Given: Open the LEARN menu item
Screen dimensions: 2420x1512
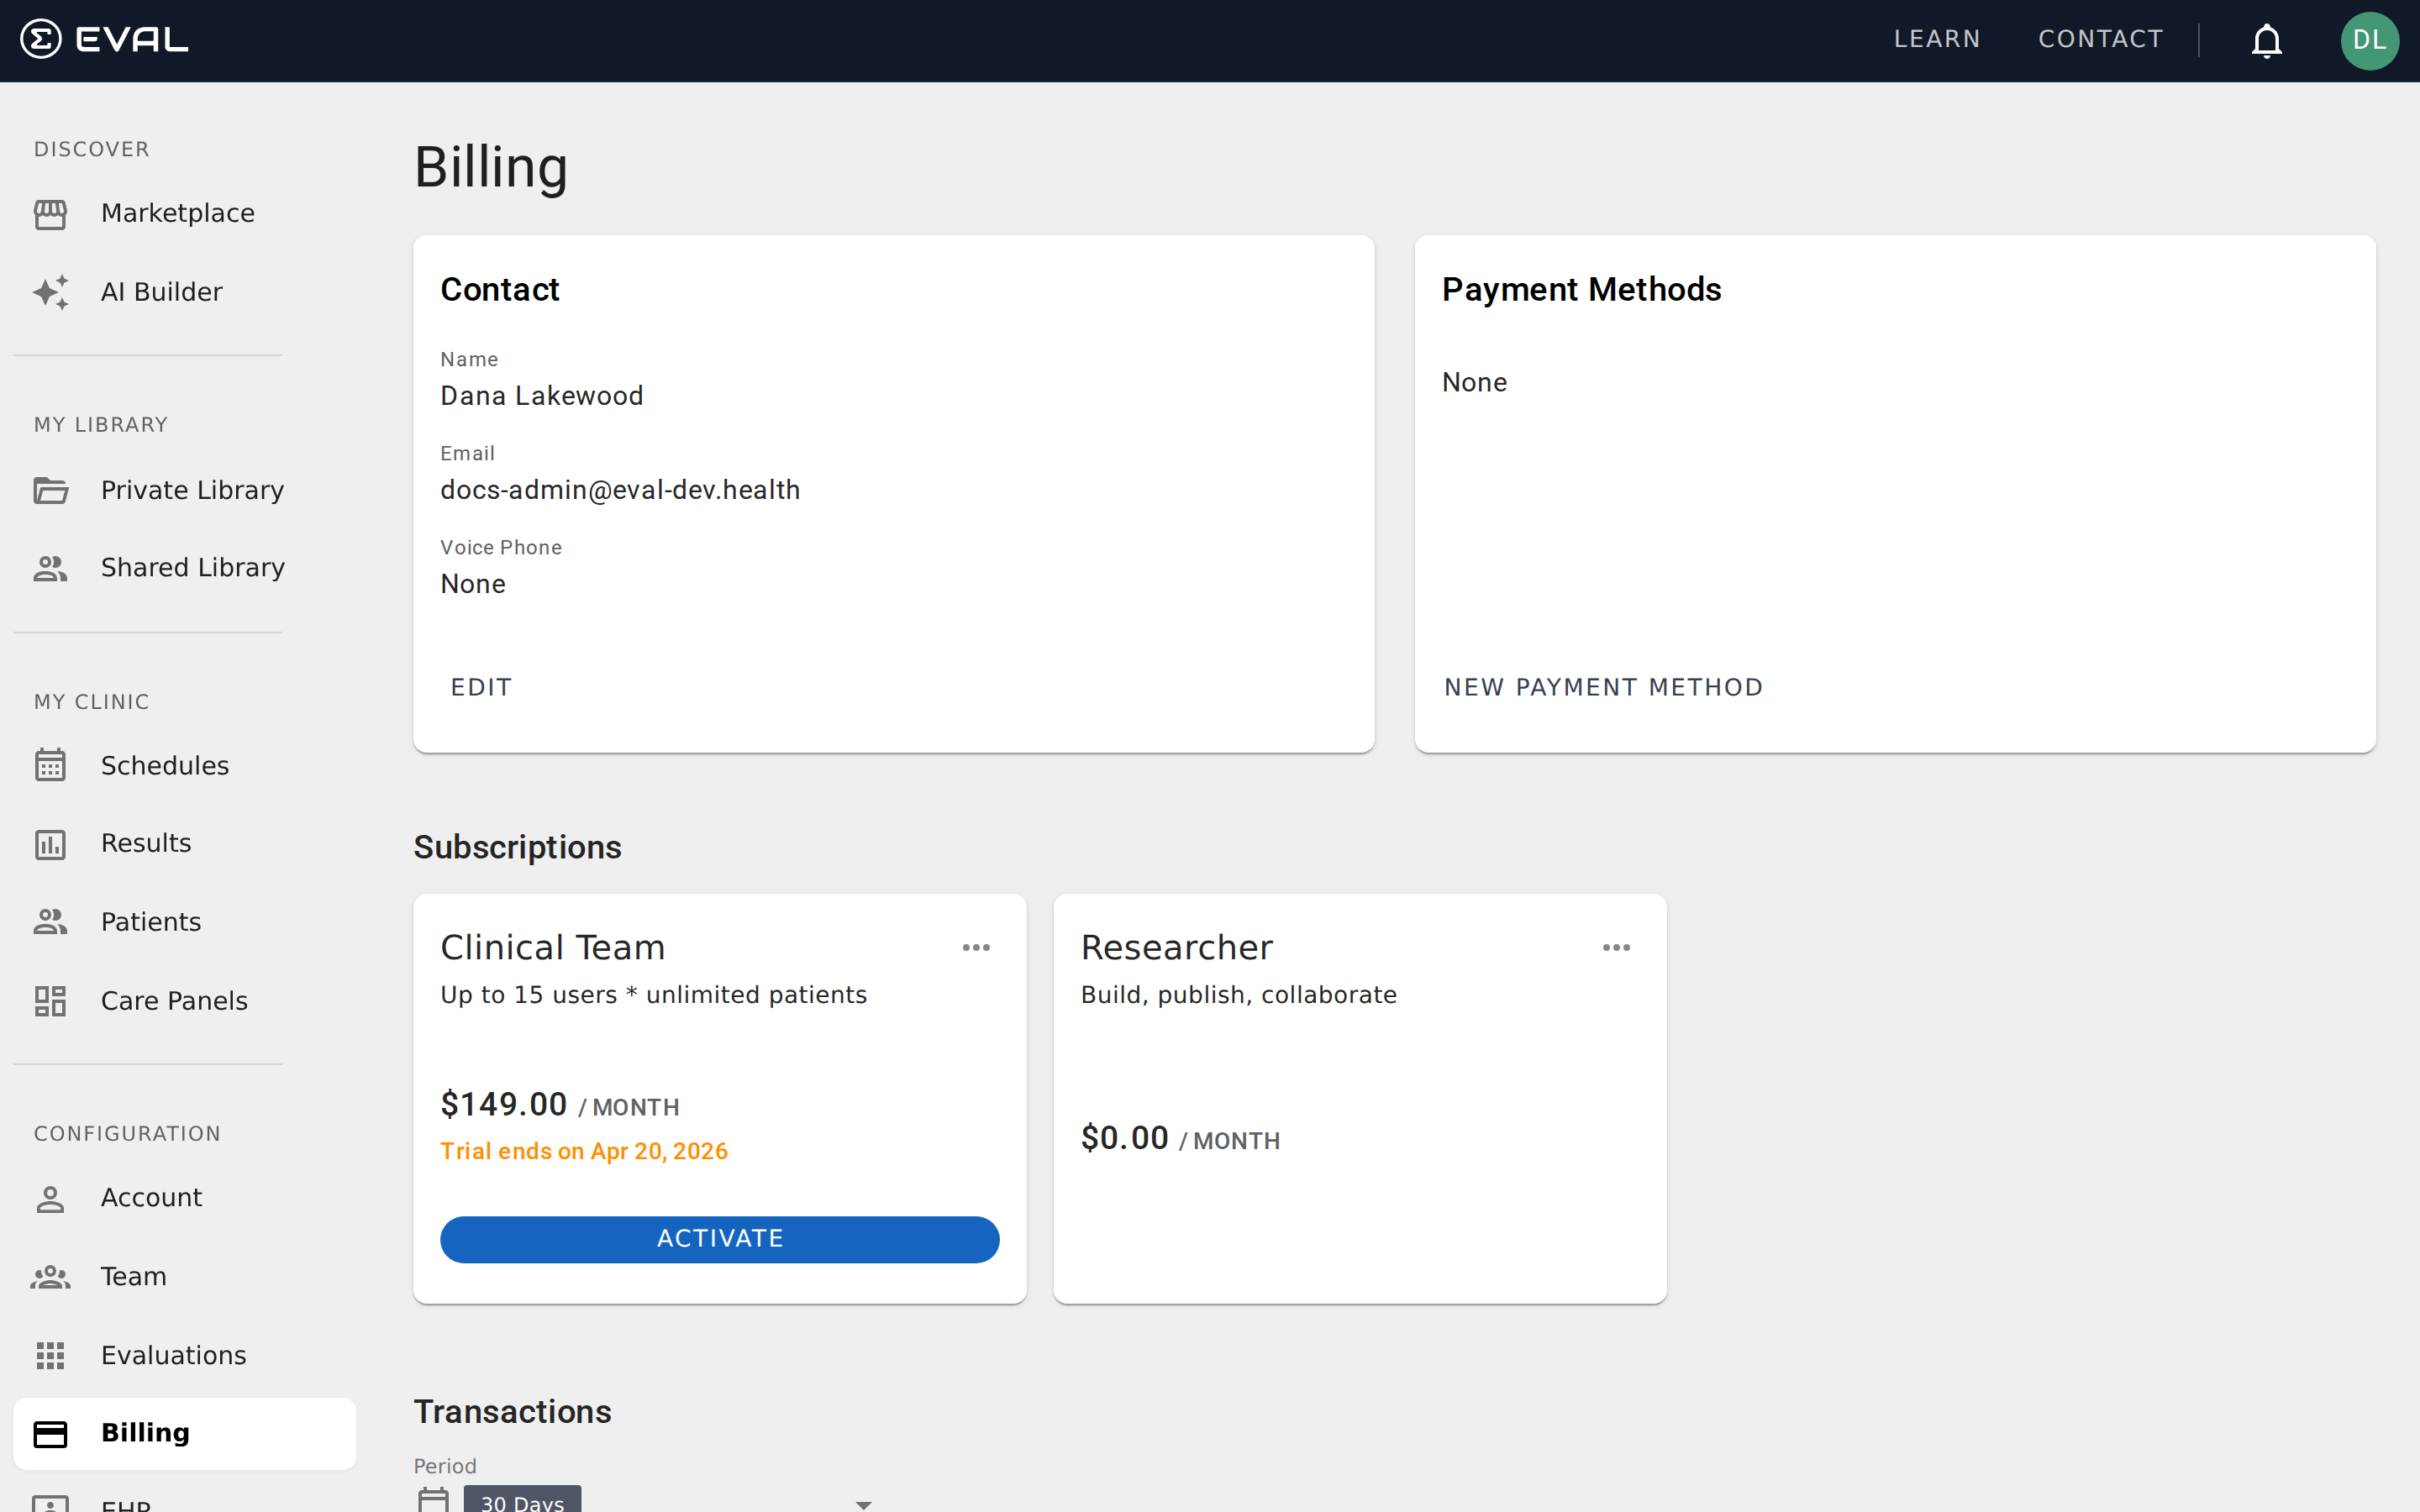Looking at the screenshot, I should (x=1936, y=39).
